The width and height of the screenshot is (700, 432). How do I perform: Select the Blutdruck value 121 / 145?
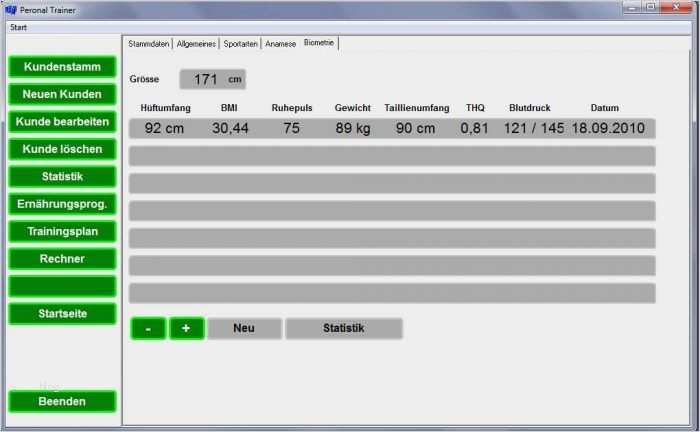pos(534,129)
